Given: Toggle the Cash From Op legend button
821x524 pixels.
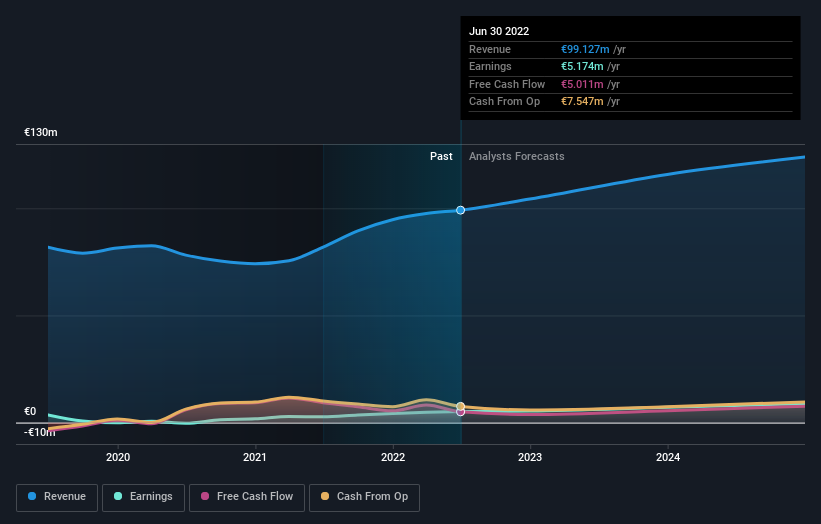Looking at the screenshot, I should (364, 497).
